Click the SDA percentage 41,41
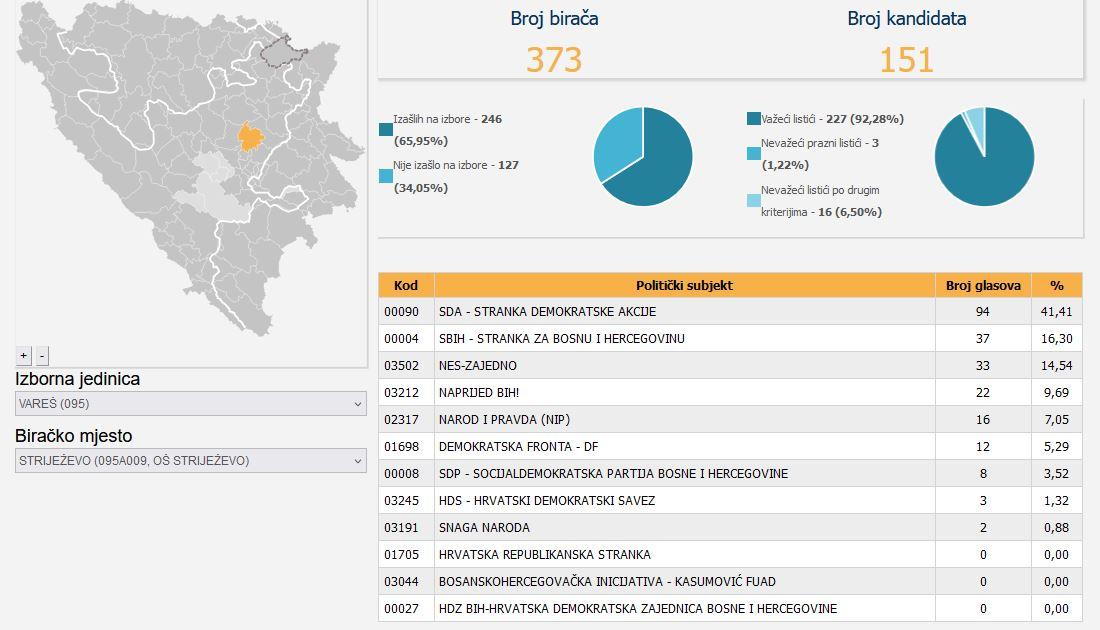Screen dimensions: 1100x630 [1057, 311]
